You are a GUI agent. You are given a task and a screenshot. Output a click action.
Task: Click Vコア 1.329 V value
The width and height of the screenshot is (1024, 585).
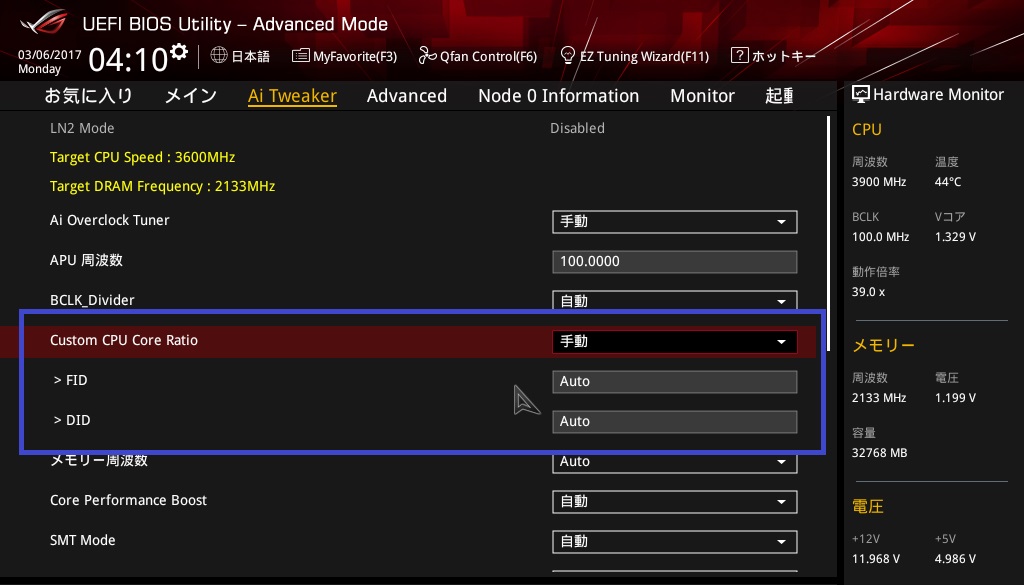[955, 236]
